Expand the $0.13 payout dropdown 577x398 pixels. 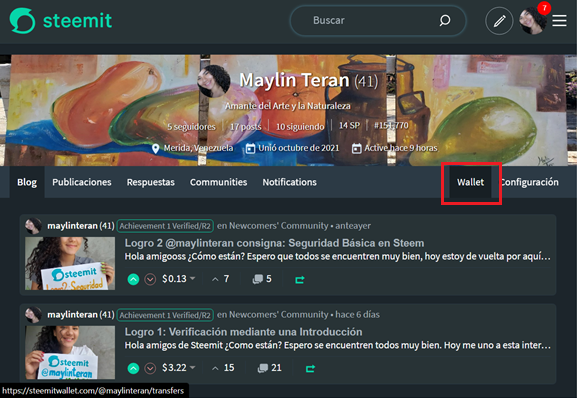178,279
